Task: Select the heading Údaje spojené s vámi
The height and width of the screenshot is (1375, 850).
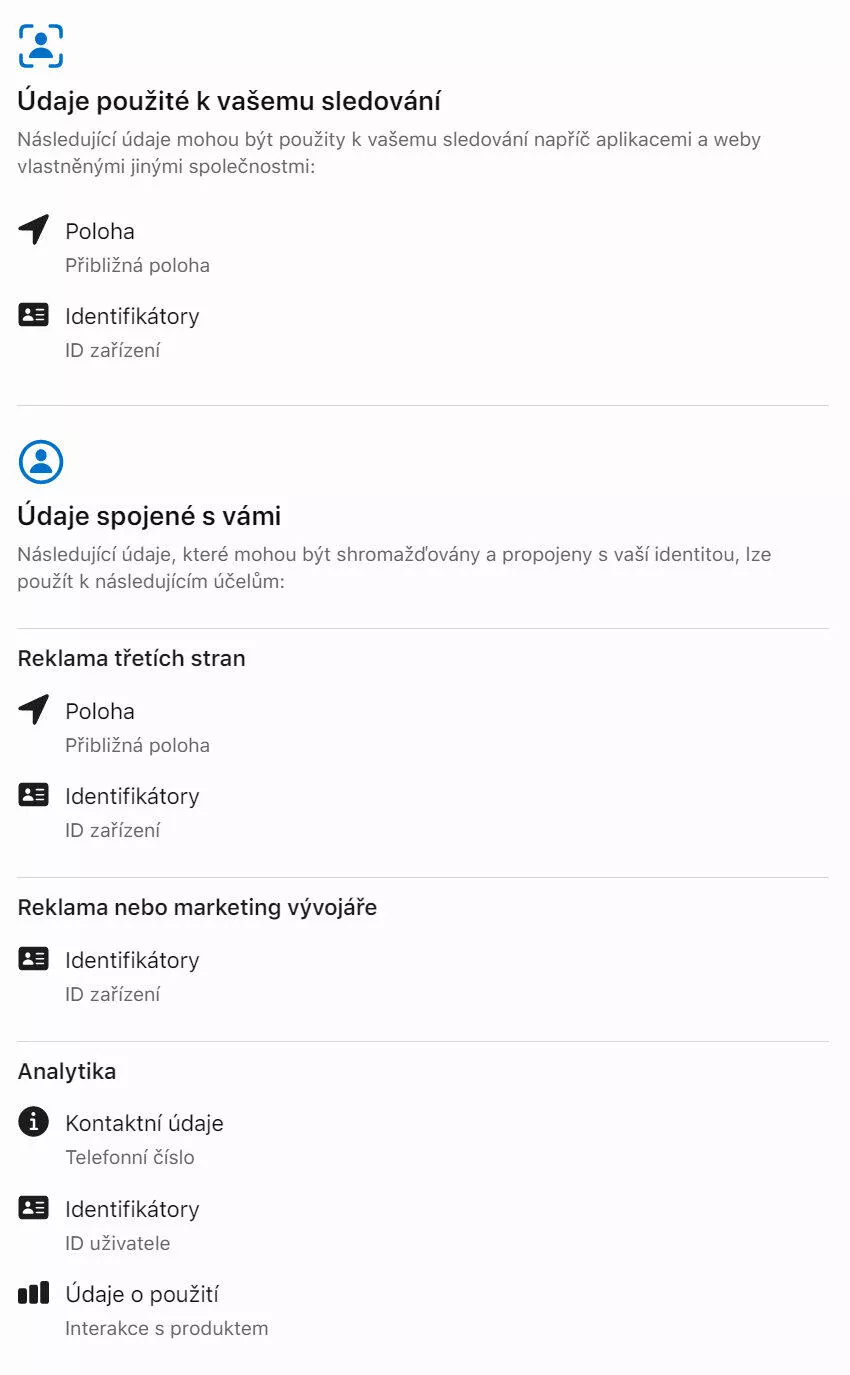Action: pyautogui.click(x=150, y=516)
